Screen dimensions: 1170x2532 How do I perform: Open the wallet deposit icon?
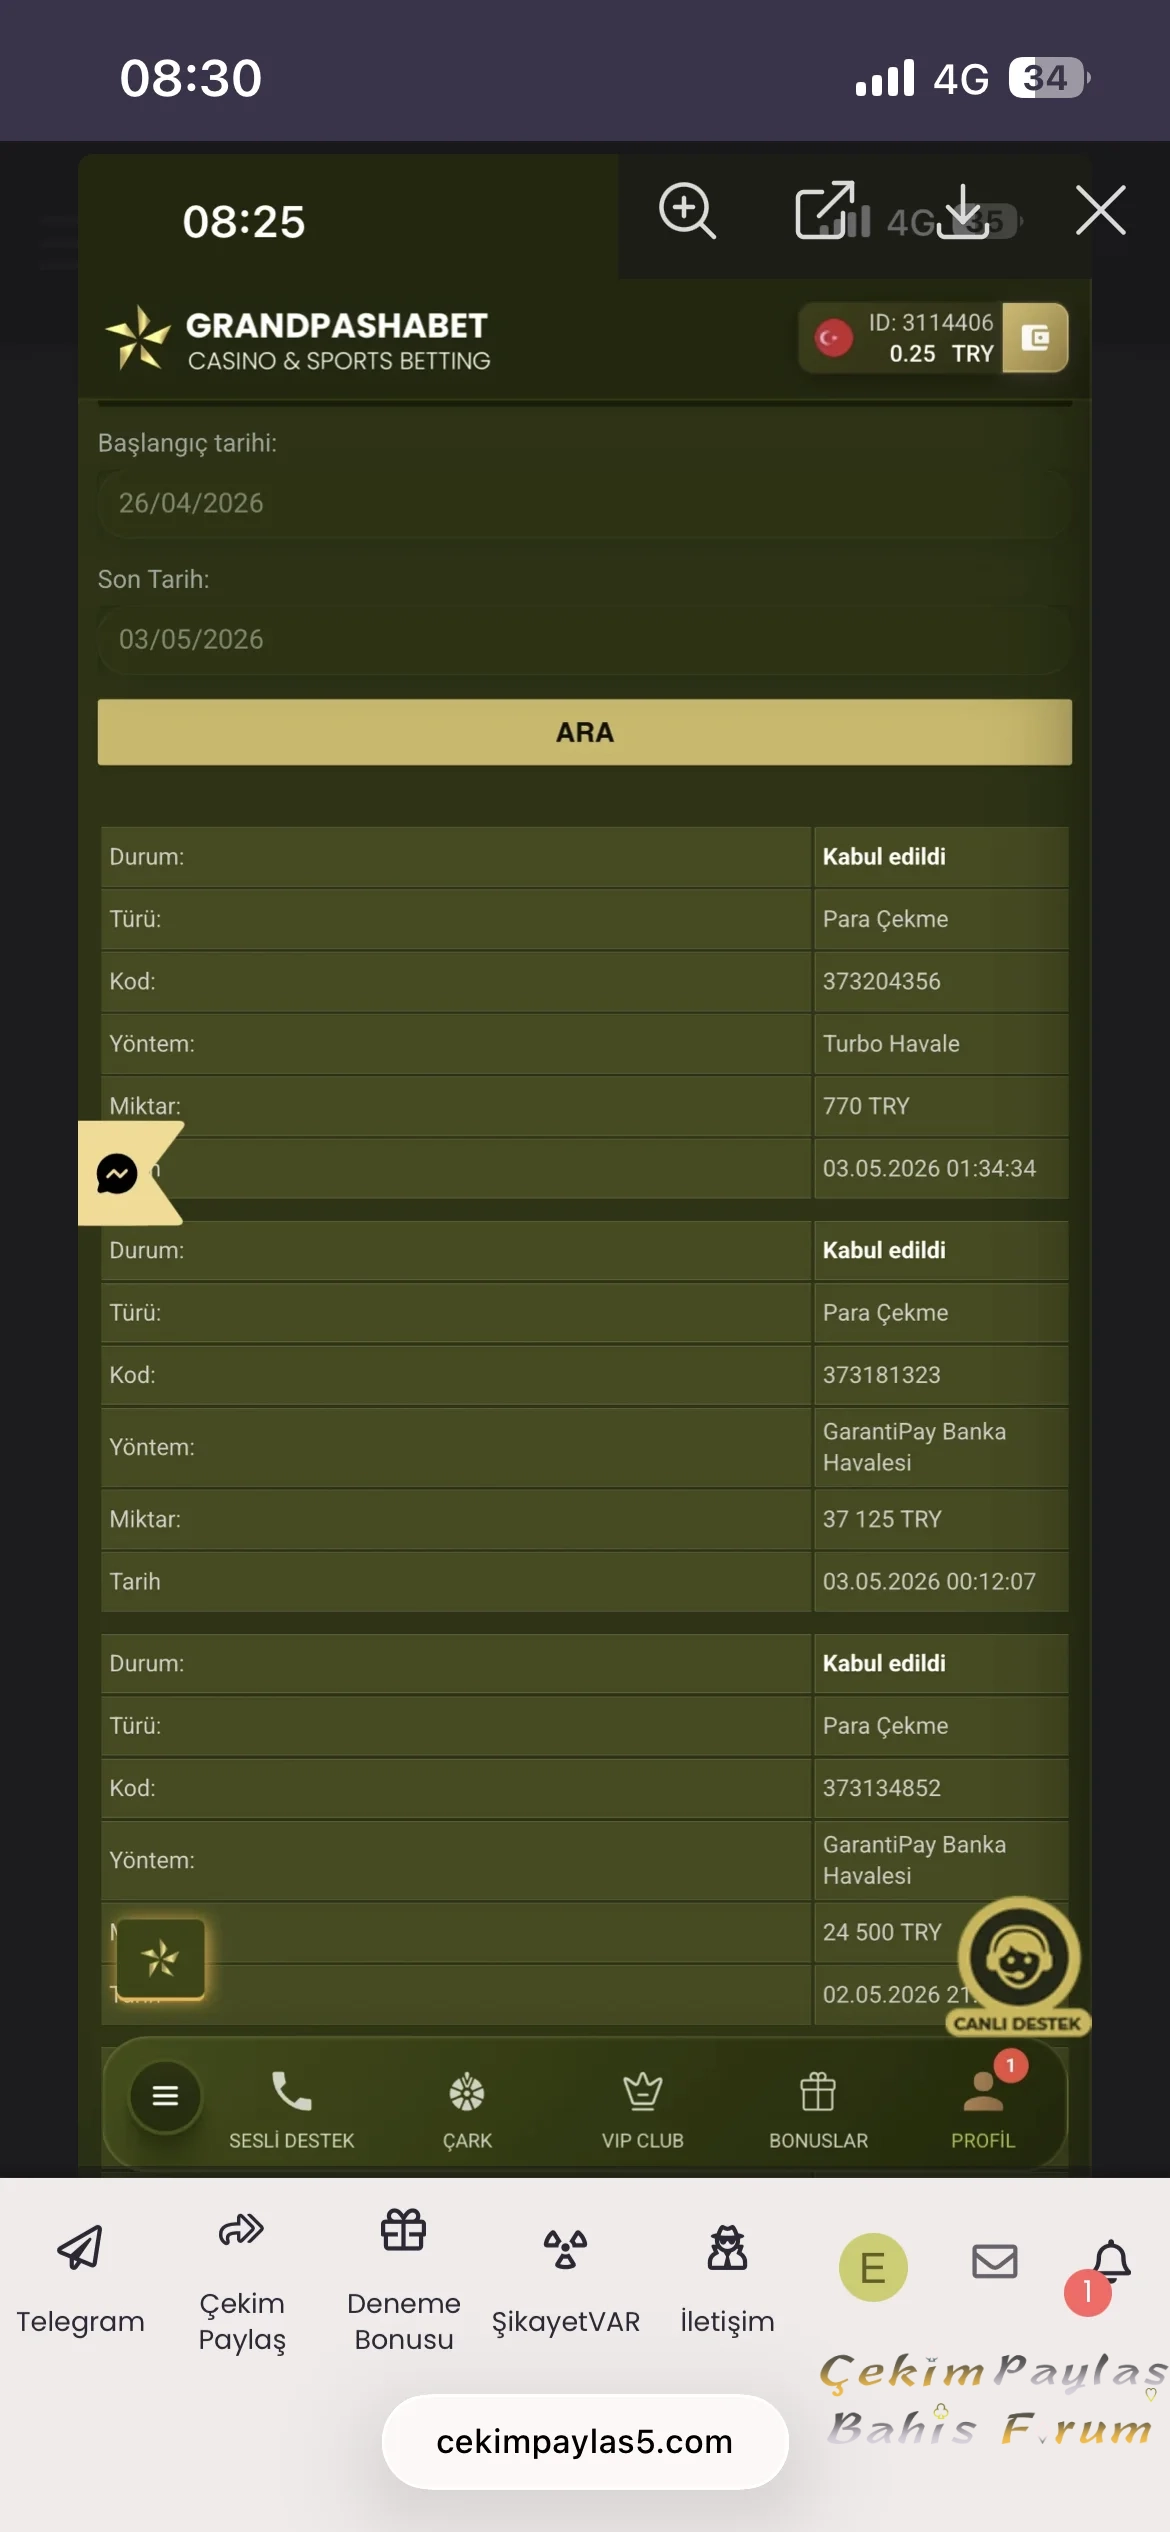[x=1035, y=338]
